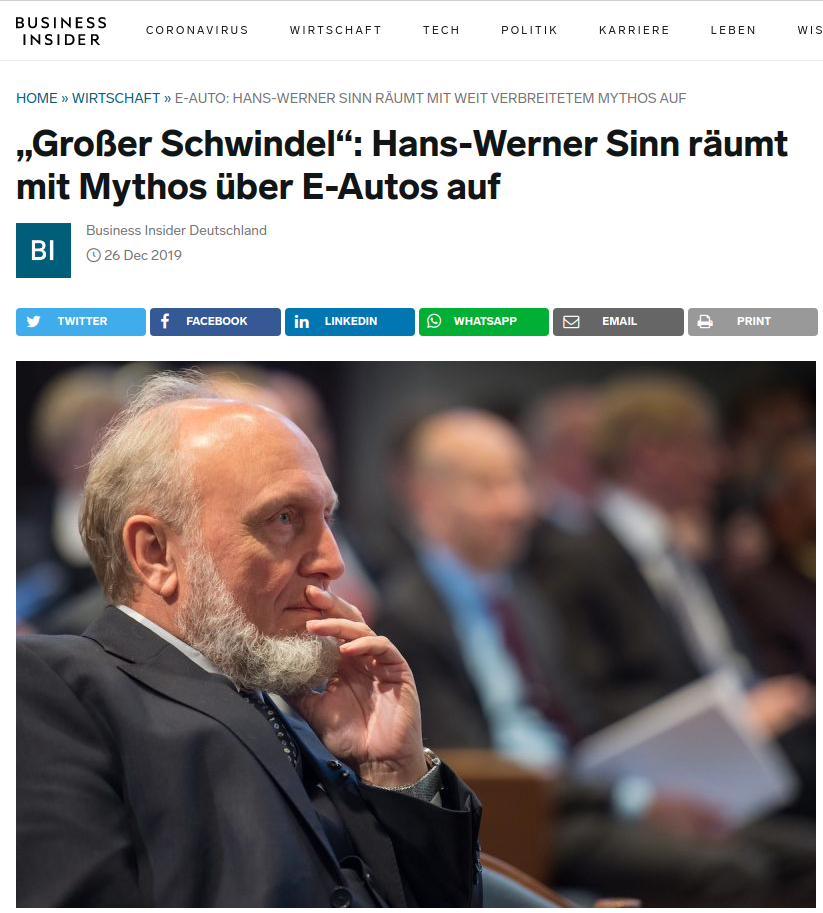This screenshot has height=913, width=823.
Task: Open the Wirtschaft navigation item
Action: (x=335, y=30)
